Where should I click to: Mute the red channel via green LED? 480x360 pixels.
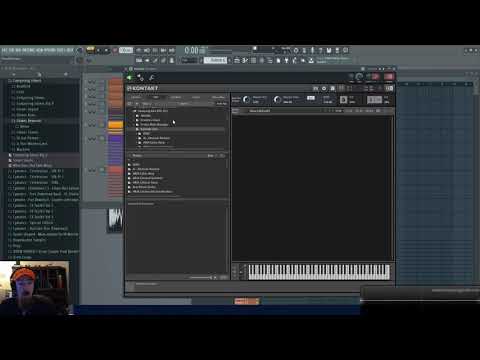[x=102, y=170]
